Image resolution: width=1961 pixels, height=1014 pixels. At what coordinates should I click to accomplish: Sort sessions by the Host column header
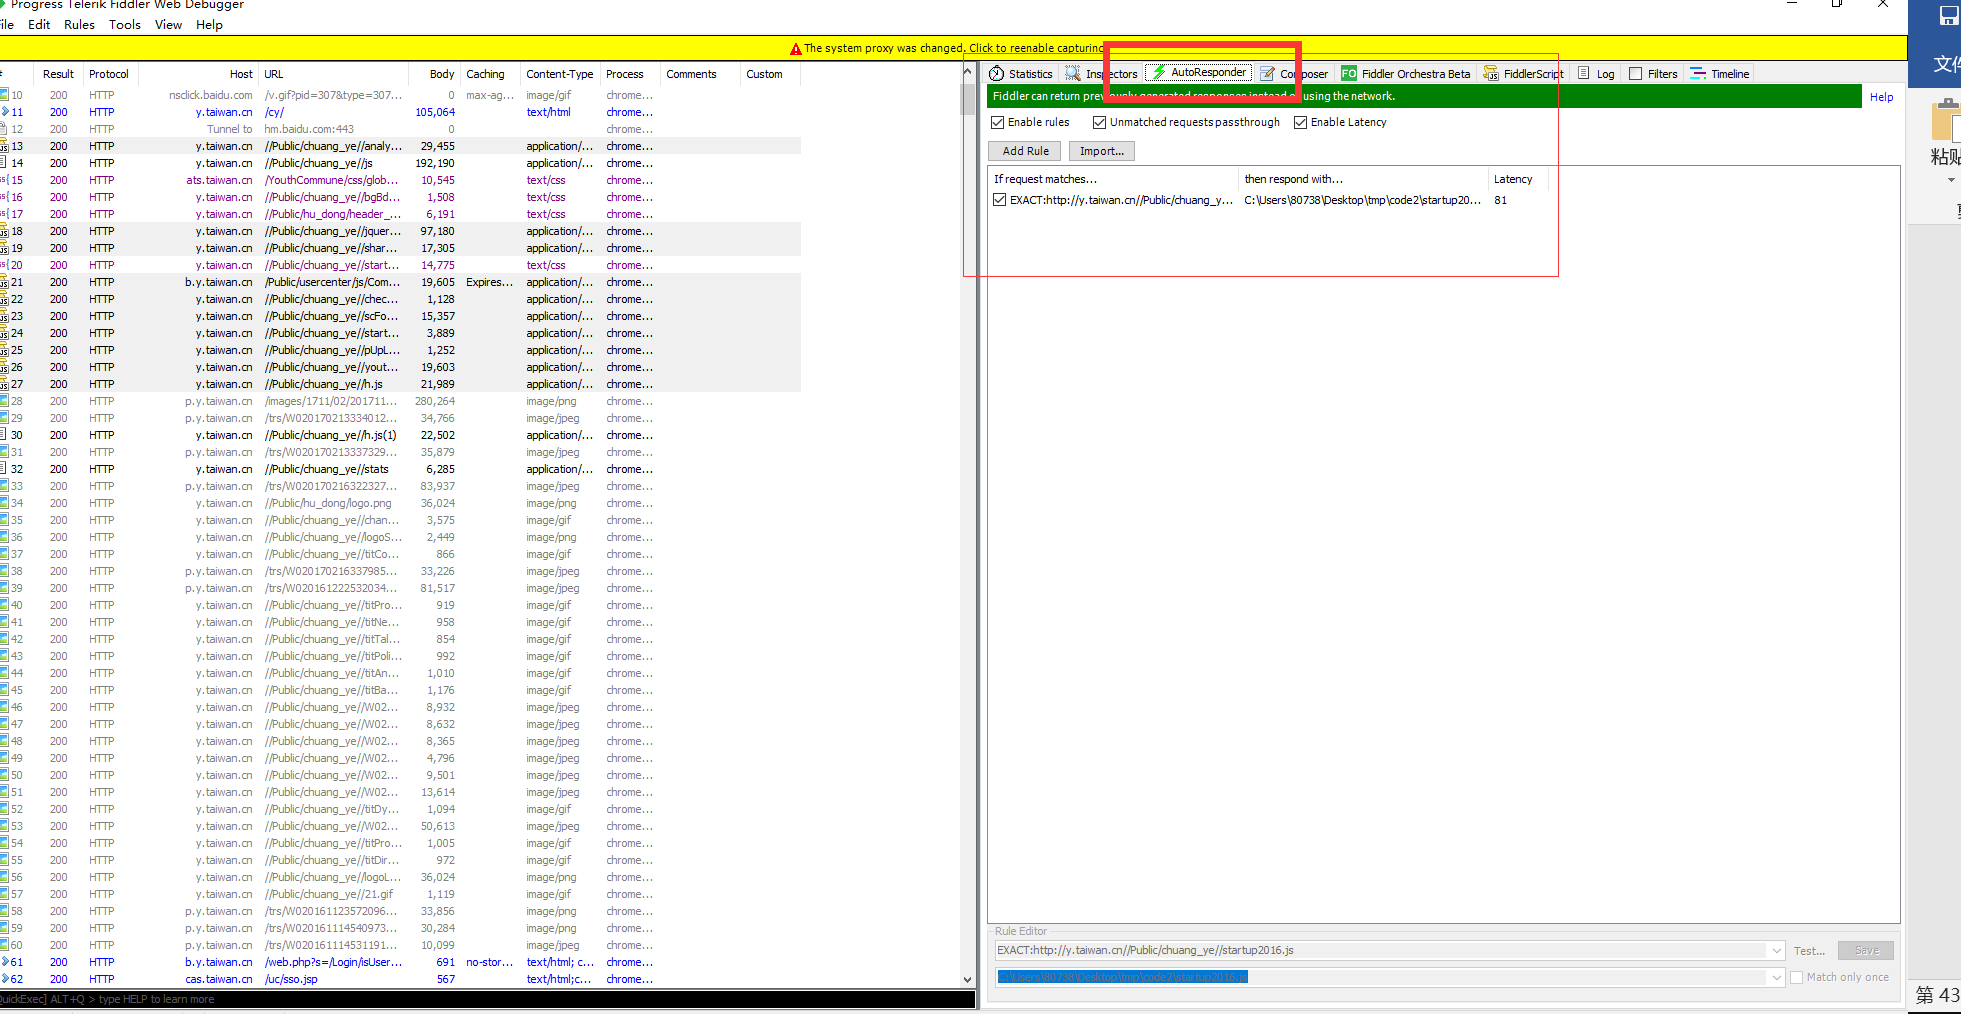coord(198,74)
